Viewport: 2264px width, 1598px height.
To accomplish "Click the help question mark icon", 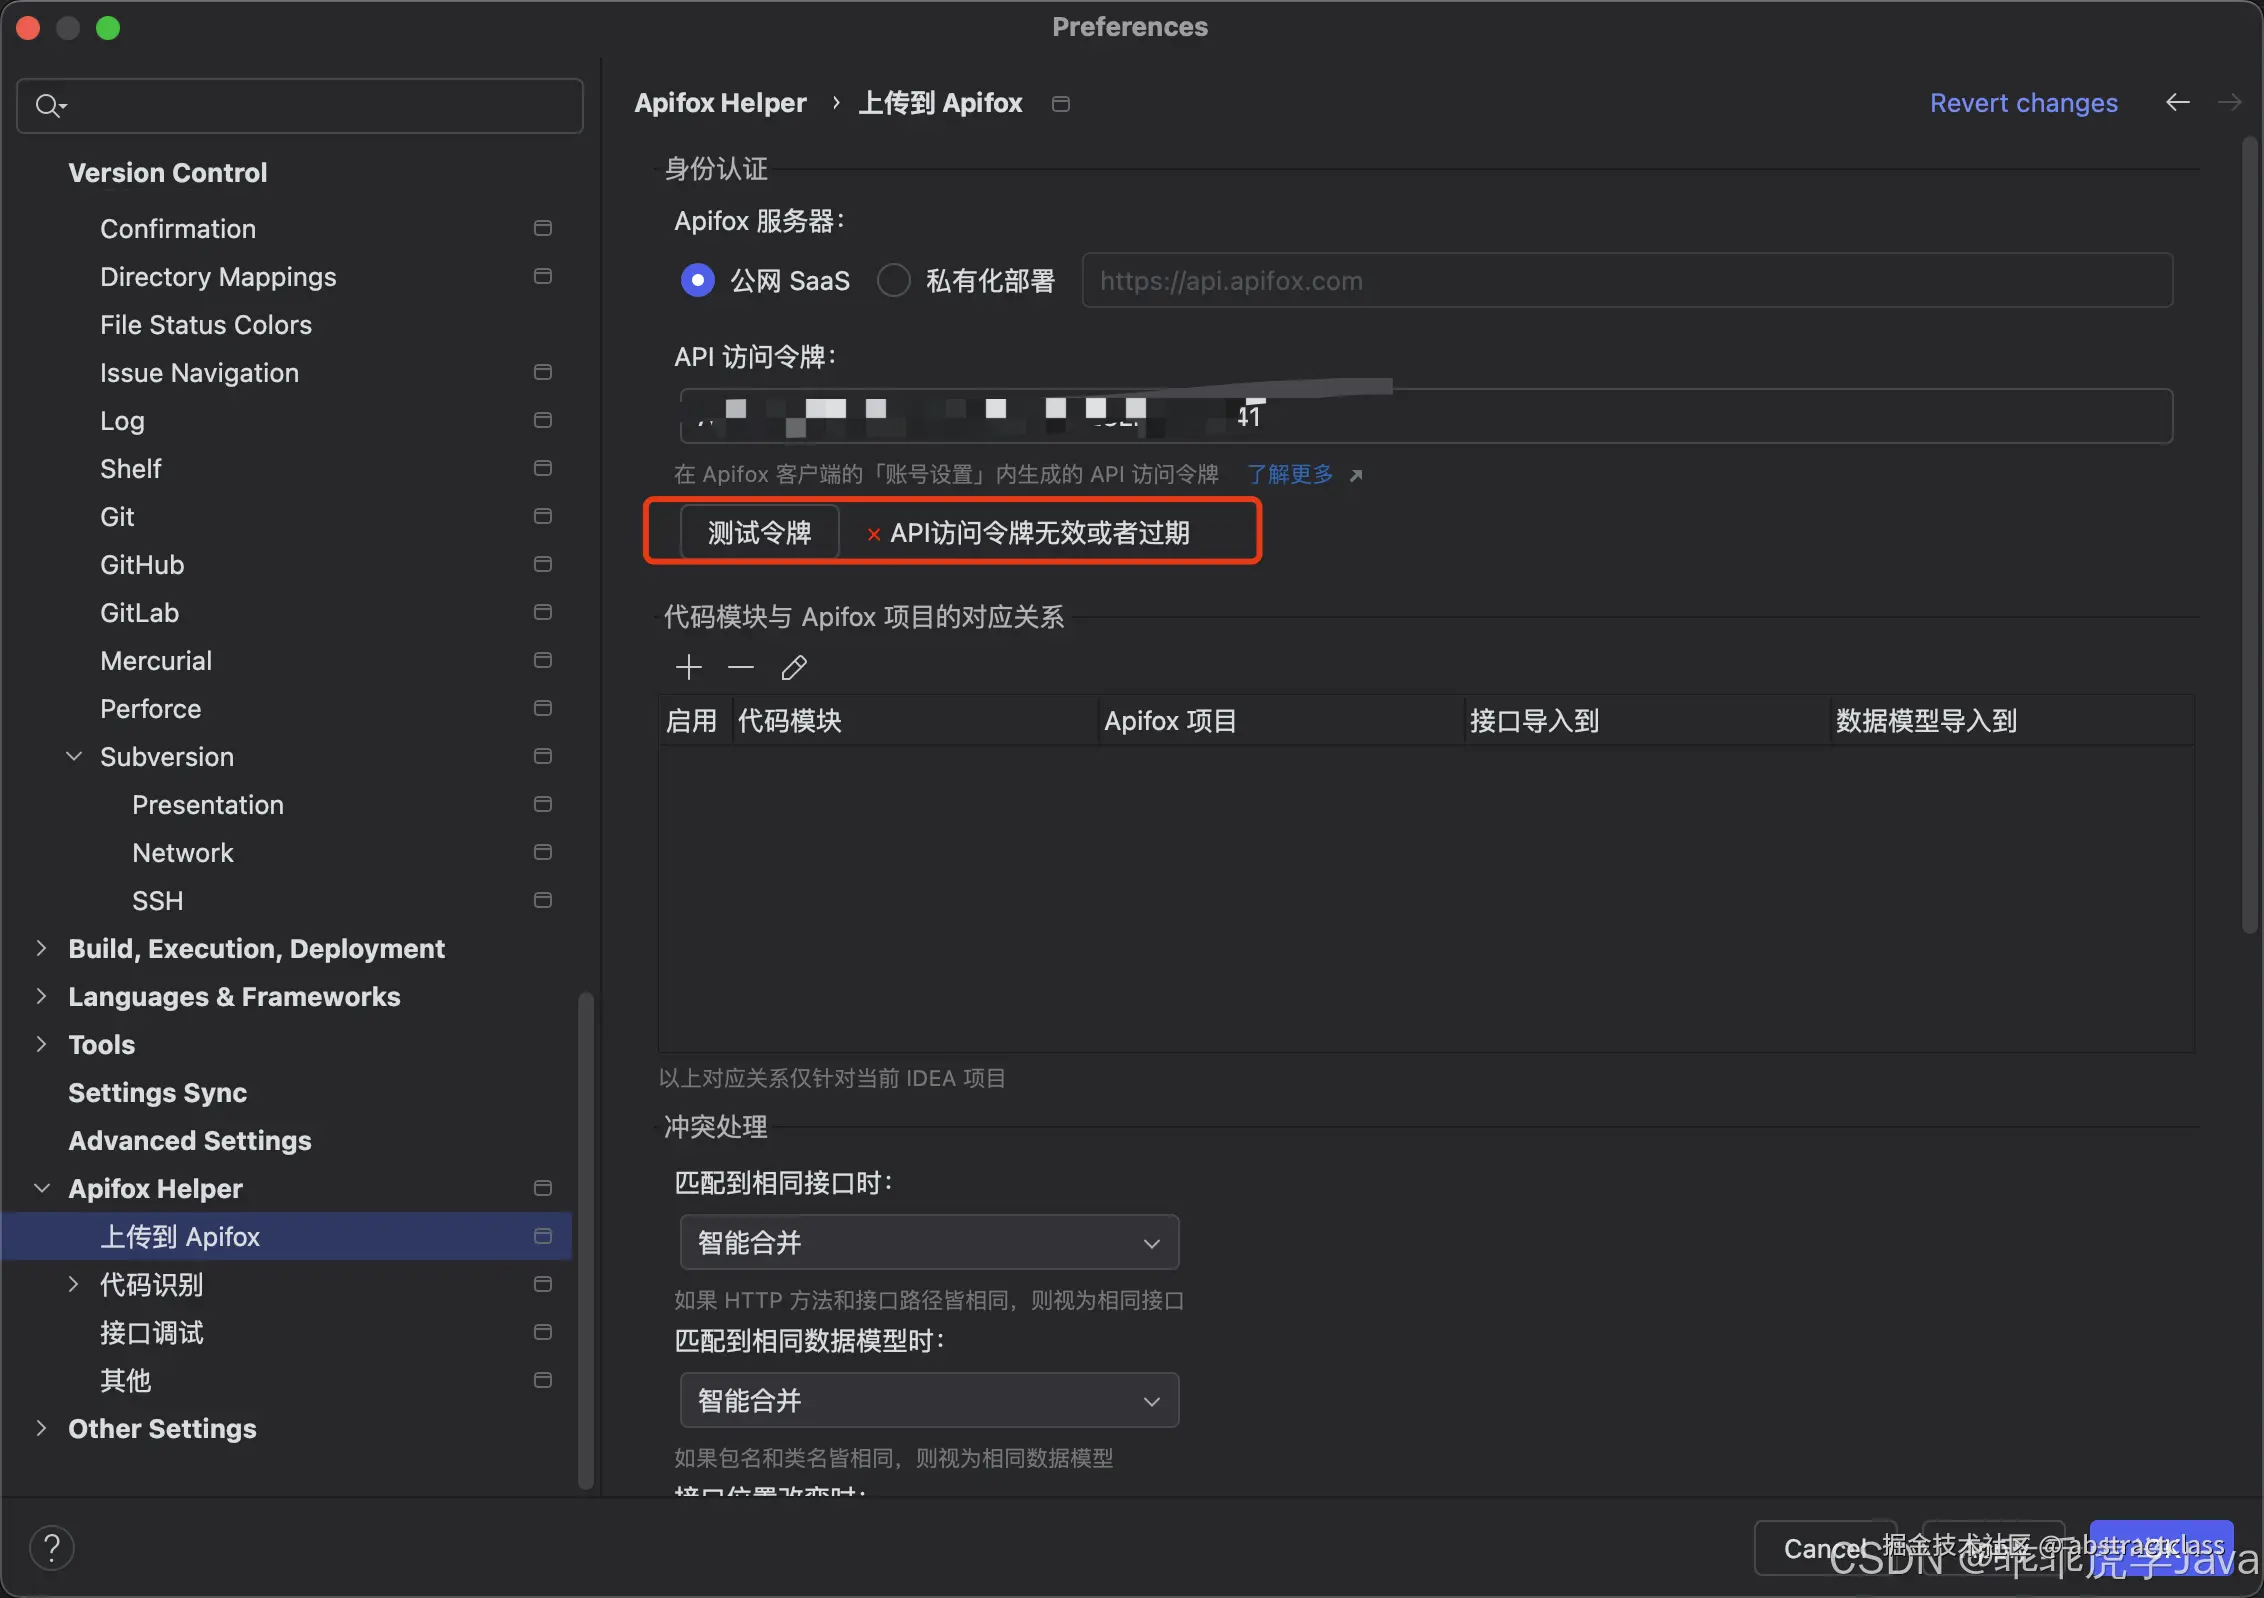I will [51, 1547].
